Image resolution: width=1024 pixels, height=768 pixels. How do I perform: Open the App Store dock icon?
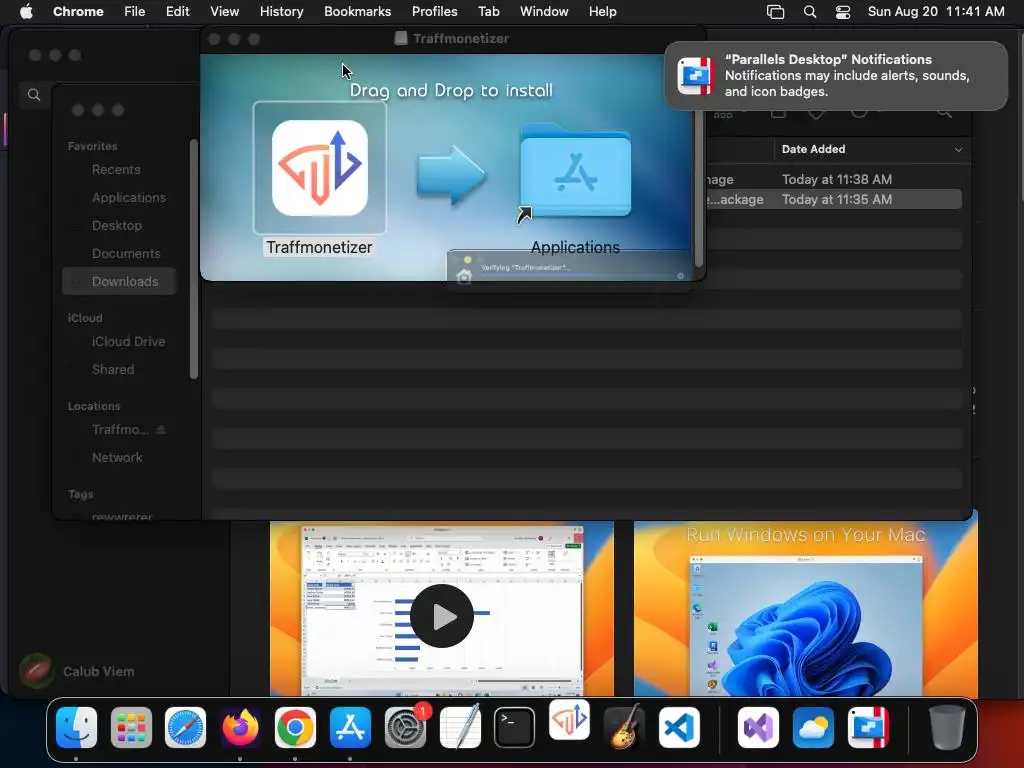pos(350,727)
